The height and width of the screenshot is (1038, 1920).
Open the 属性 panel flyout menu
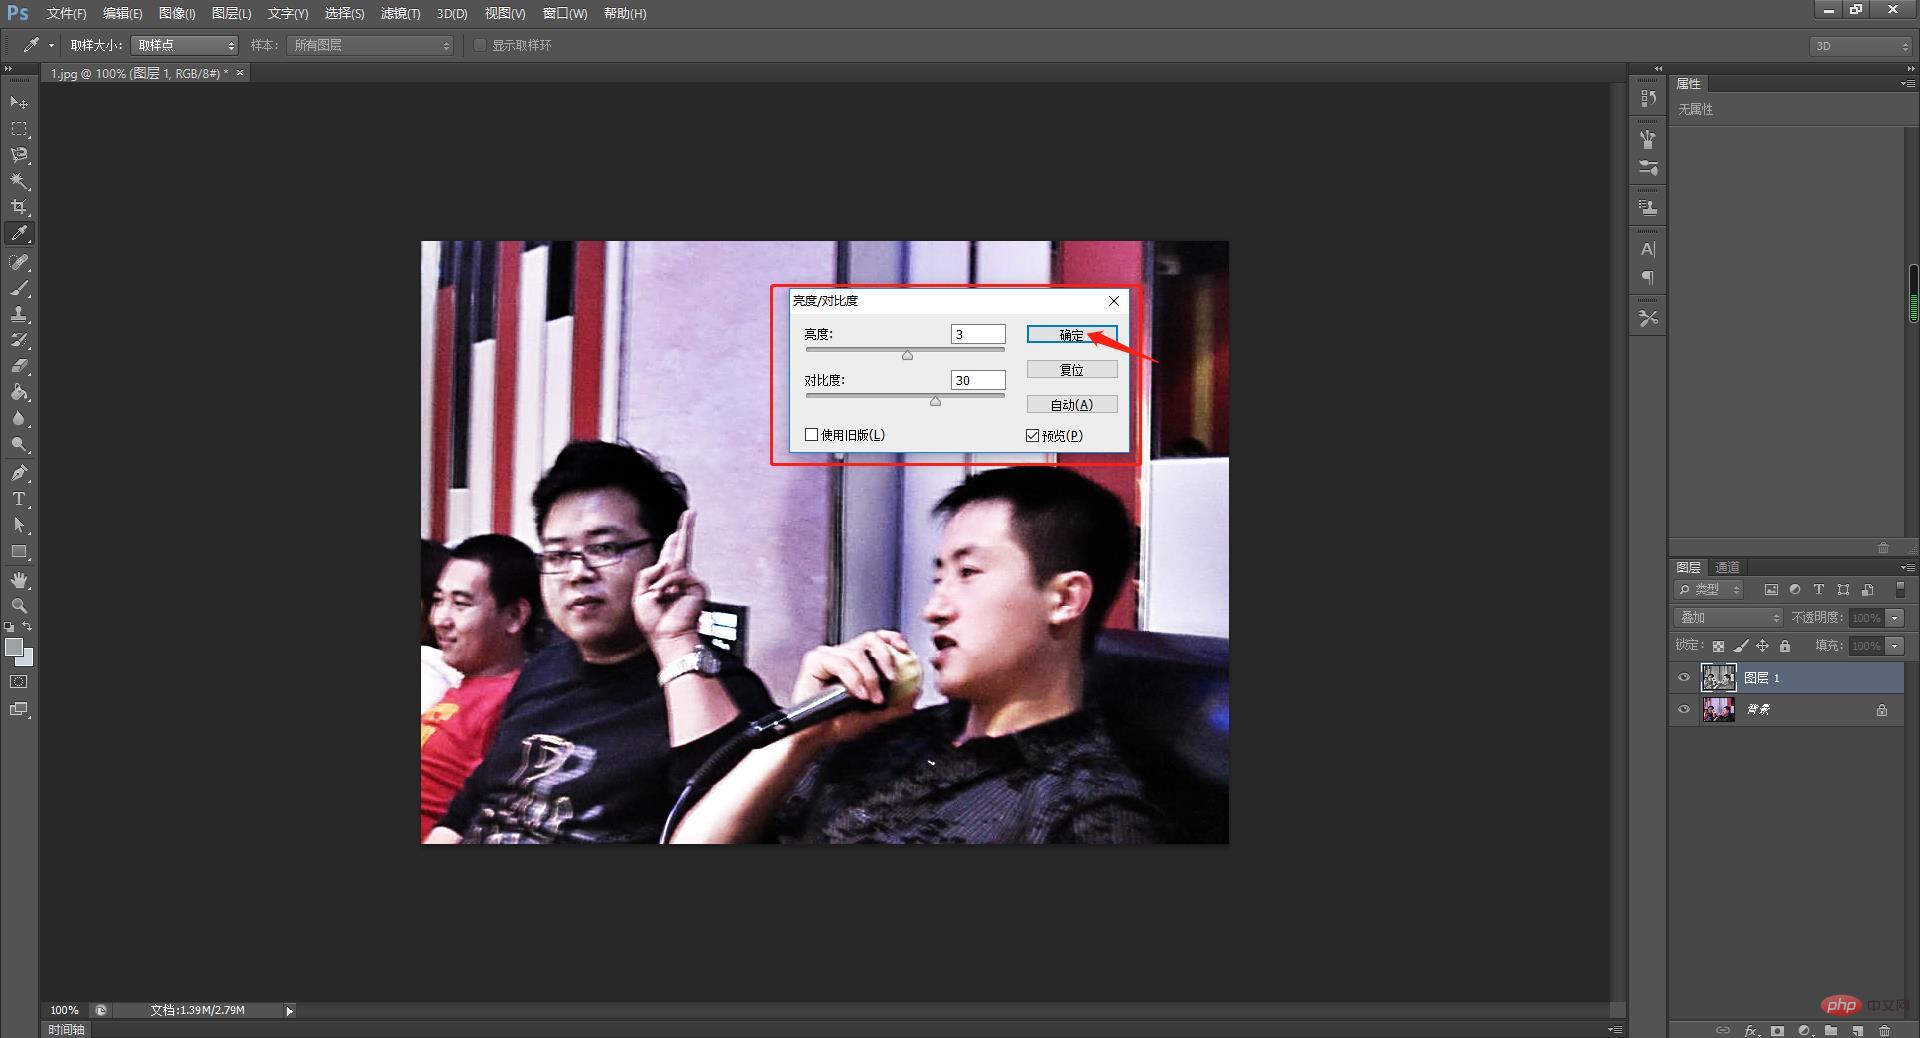[1907, 84]
